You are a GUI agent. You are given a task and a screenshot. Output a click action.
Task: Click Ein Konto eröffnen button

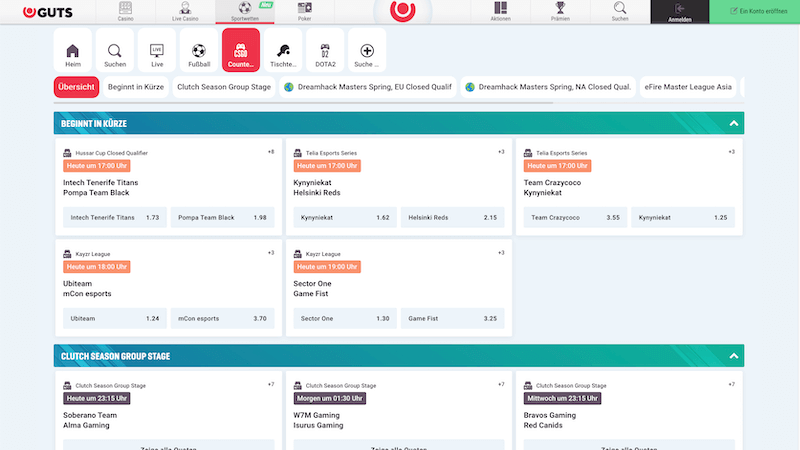click(x=755, y=12)
